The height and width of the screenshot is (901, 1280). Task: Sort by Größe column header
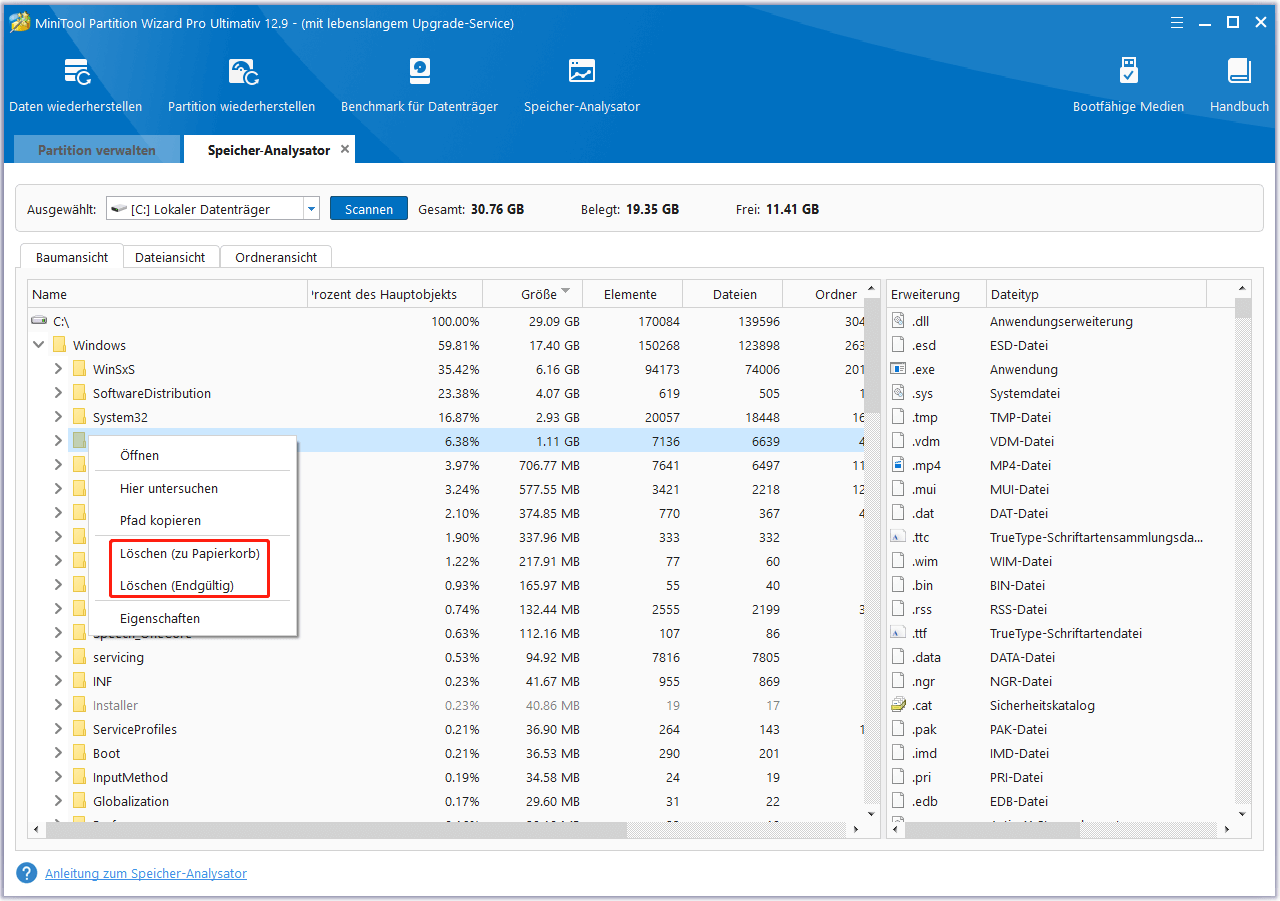[532, 294]
